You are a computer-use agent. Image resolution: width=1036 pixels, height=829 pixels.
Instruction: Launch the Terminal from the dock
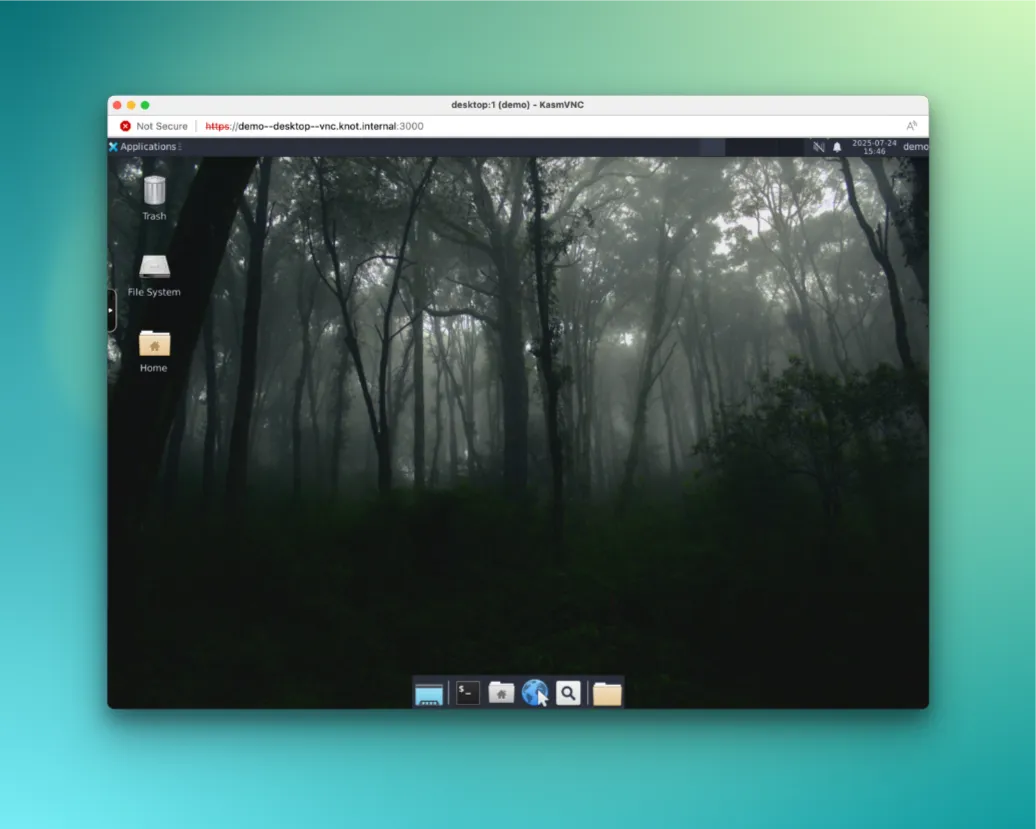[x=468, y=693]
